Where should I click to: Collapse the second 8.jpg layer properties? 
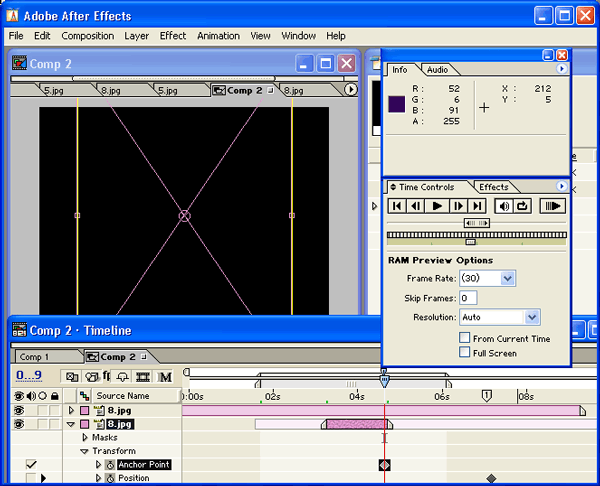point(71,424)
